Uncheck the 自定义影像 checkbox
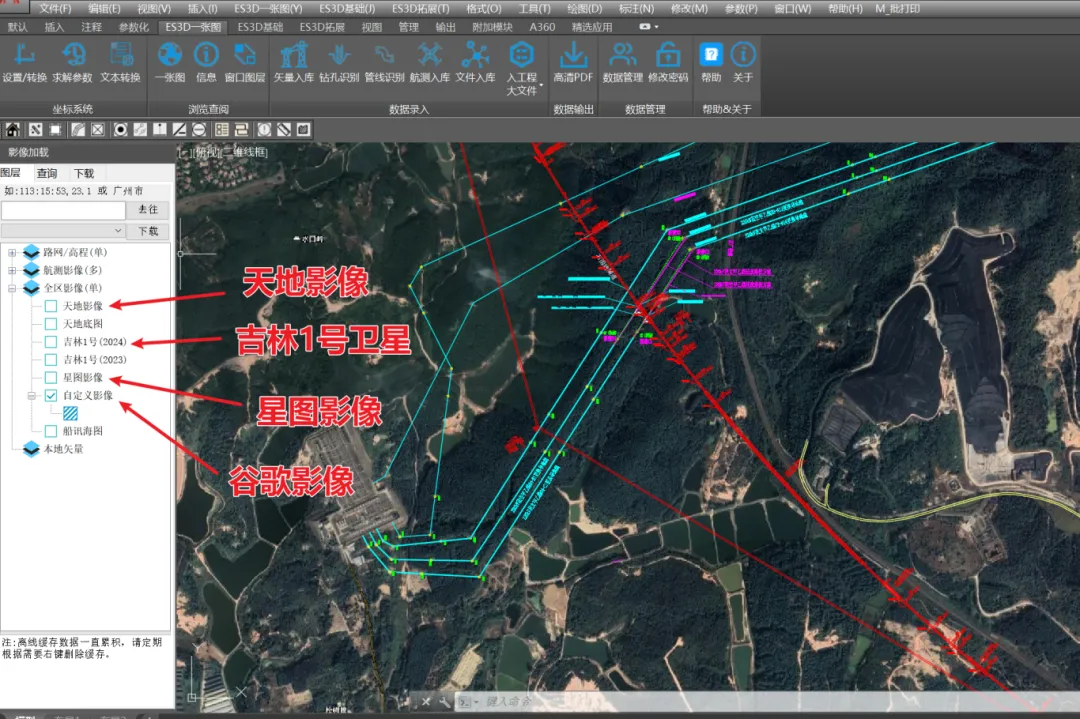The height and width of the screenshot is (719, 1080). click(51, 395)
